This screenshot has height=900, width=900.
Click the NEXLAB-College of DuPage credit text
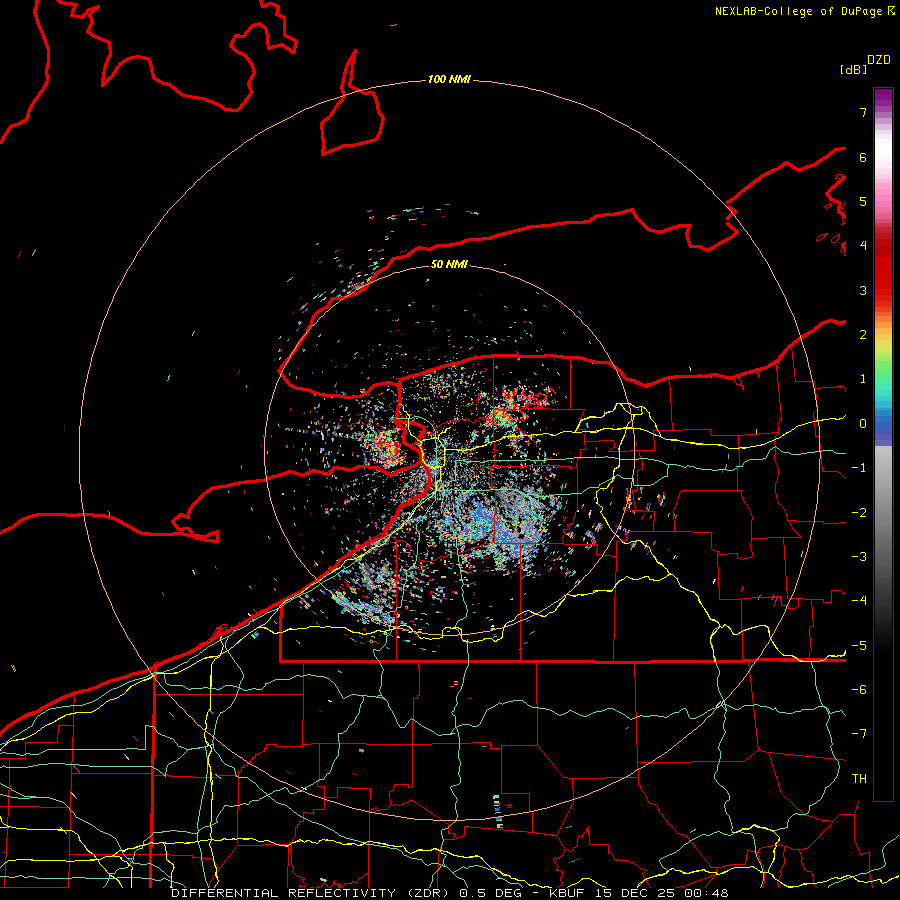[800, 11]
